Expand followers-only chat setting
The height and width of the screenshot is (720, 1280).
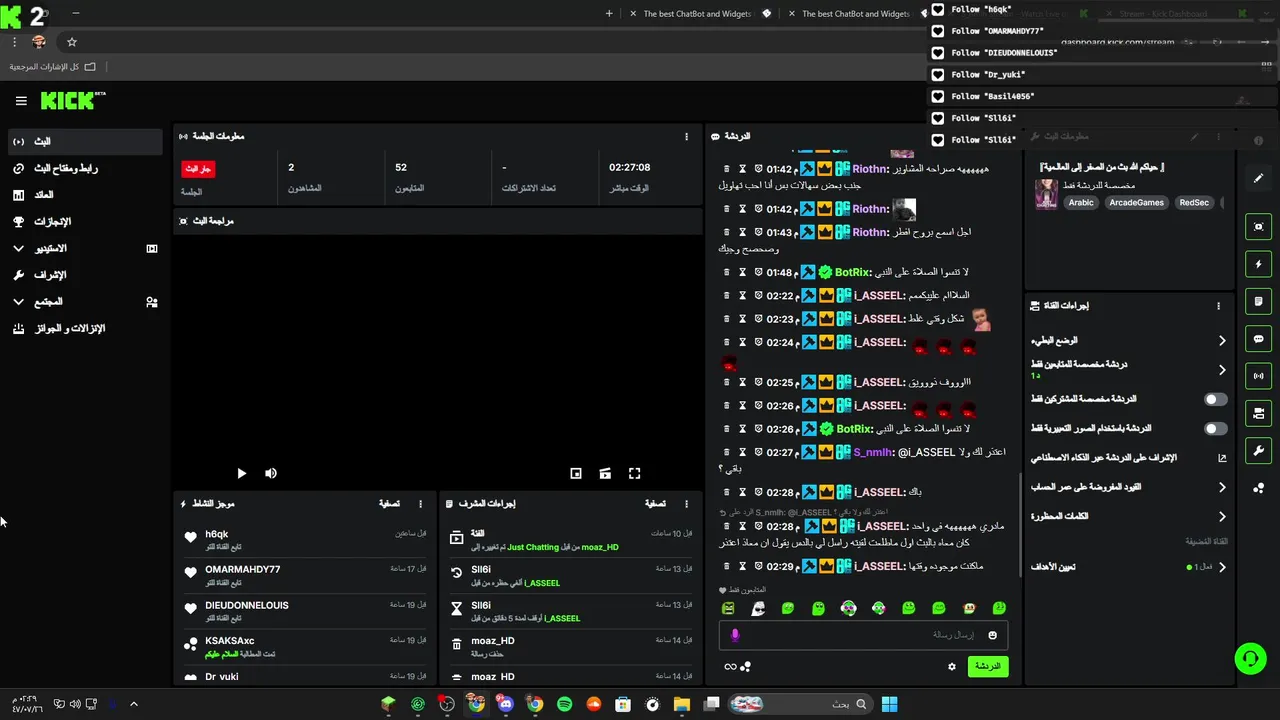pyautogui.click(x=1222, y=370)
